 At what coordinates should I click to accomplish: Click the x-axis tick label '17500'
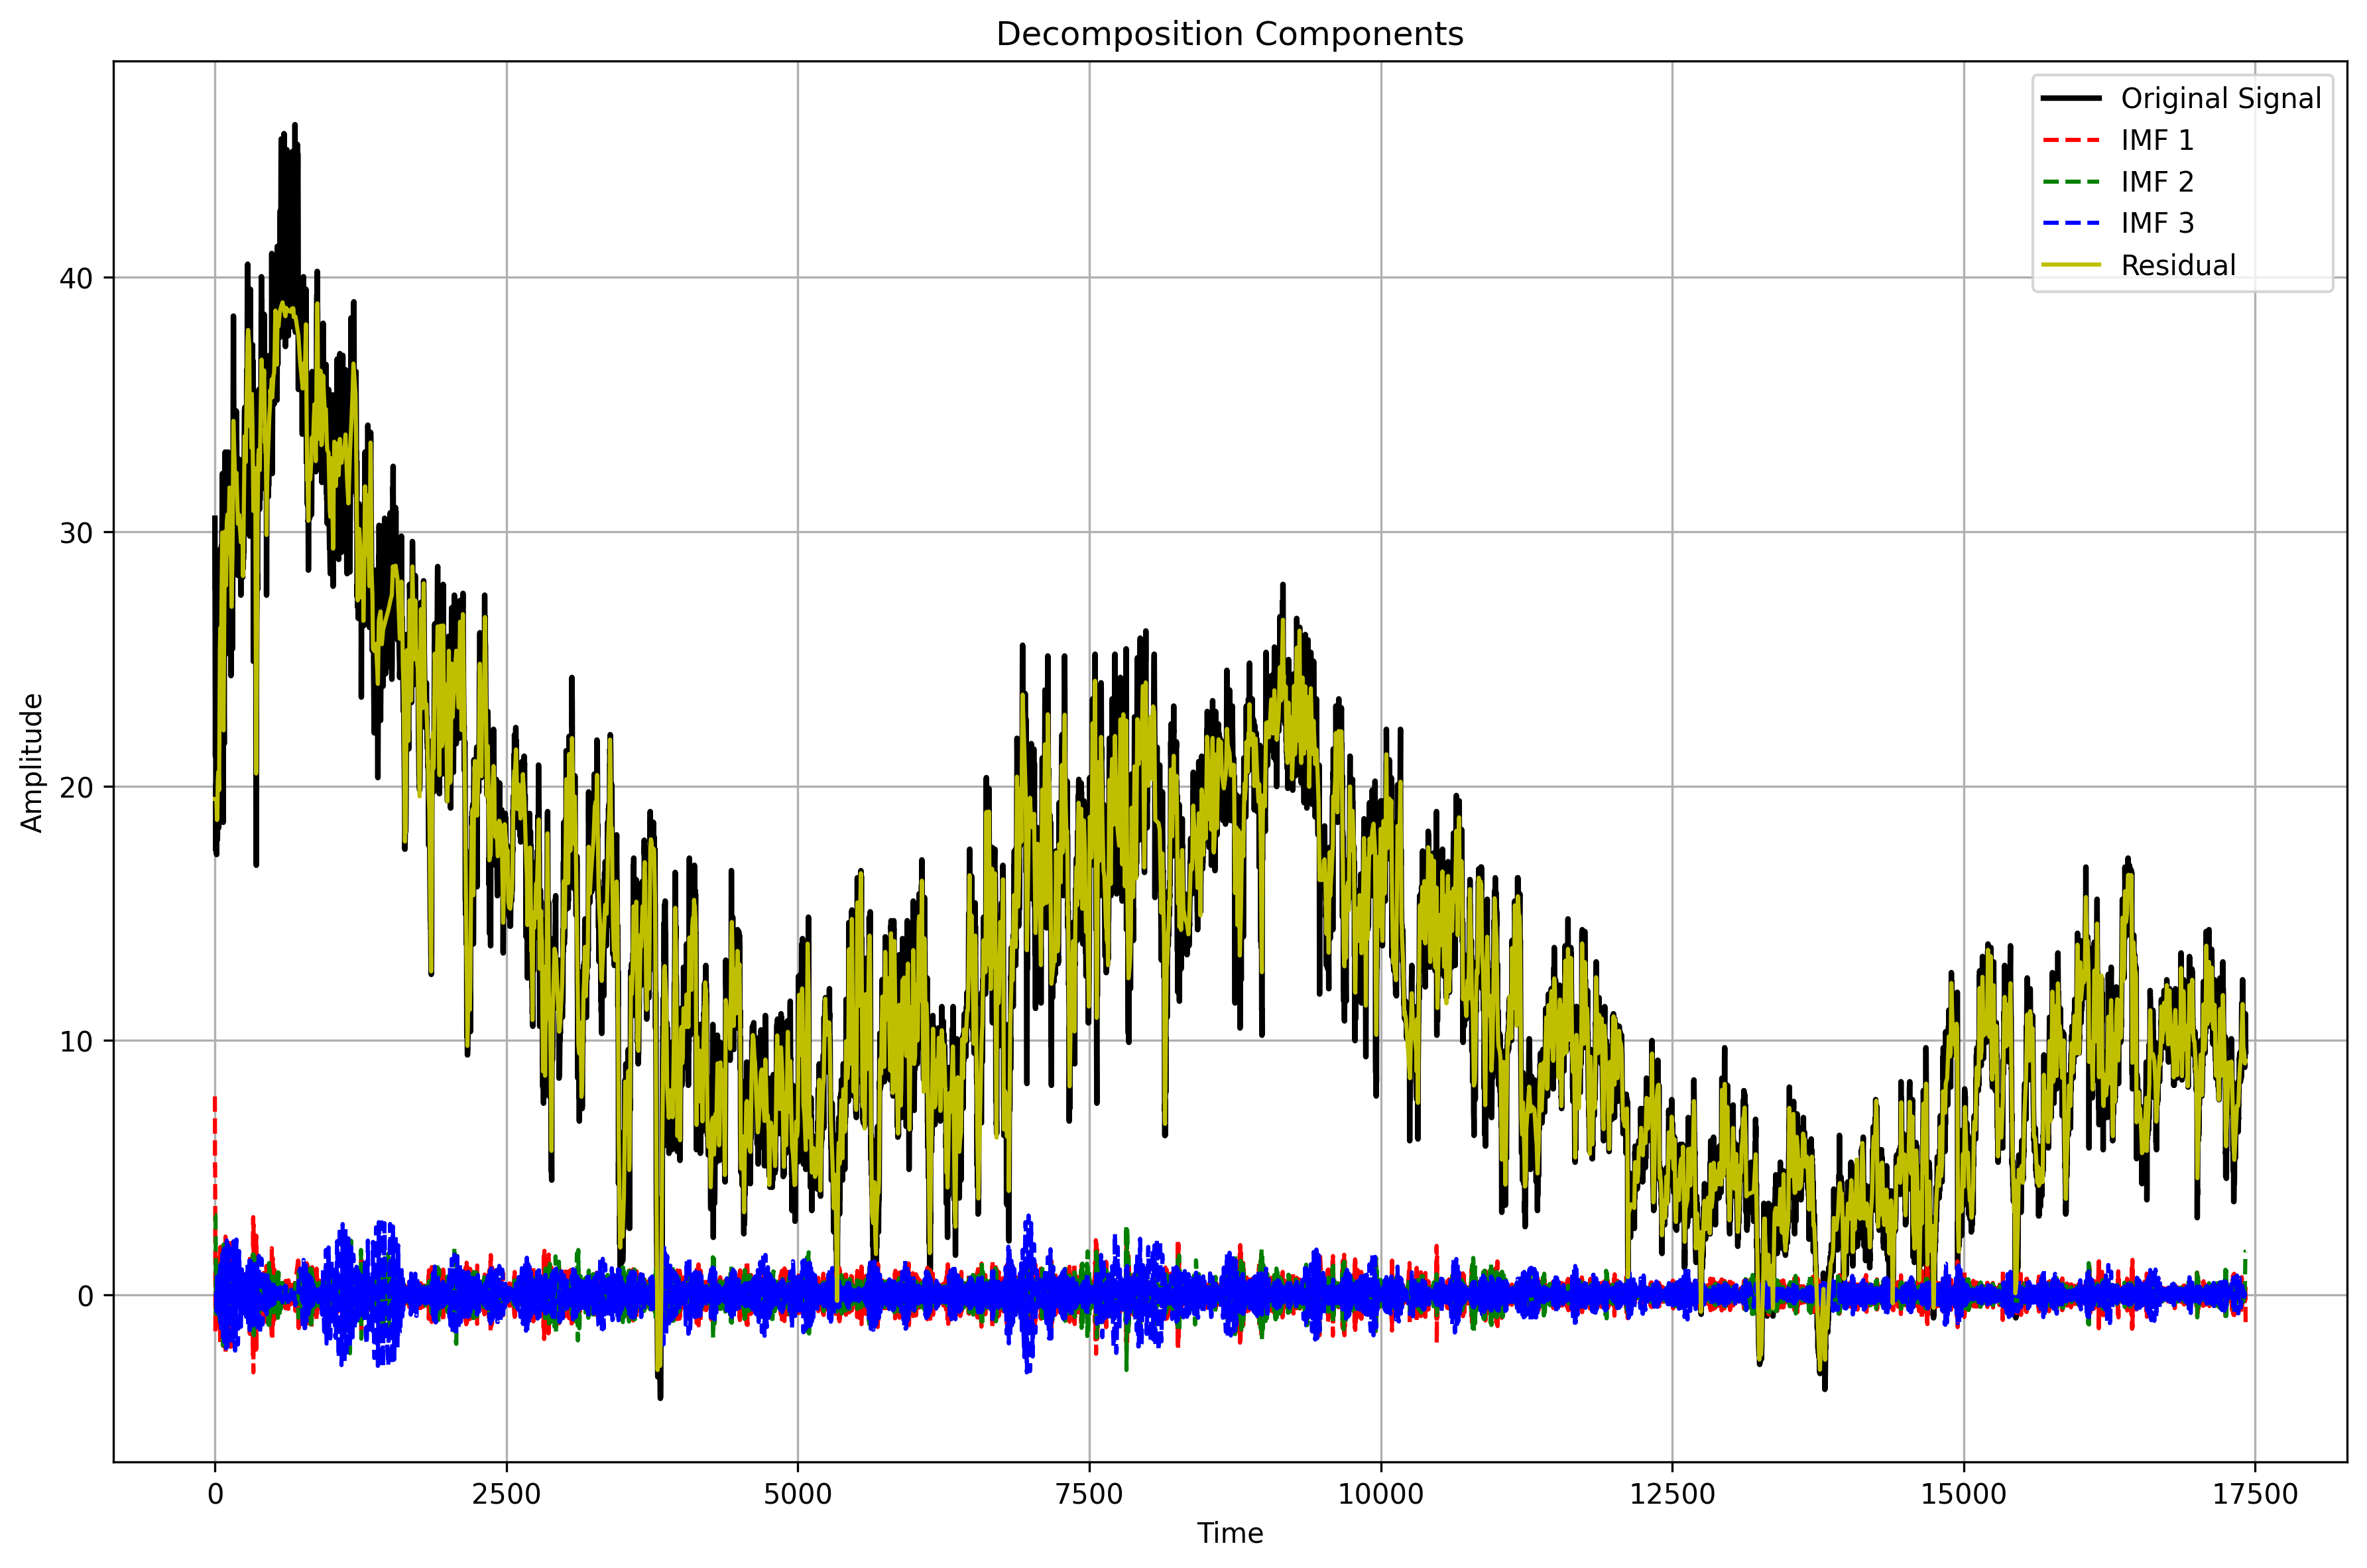coord(2255,1494)
